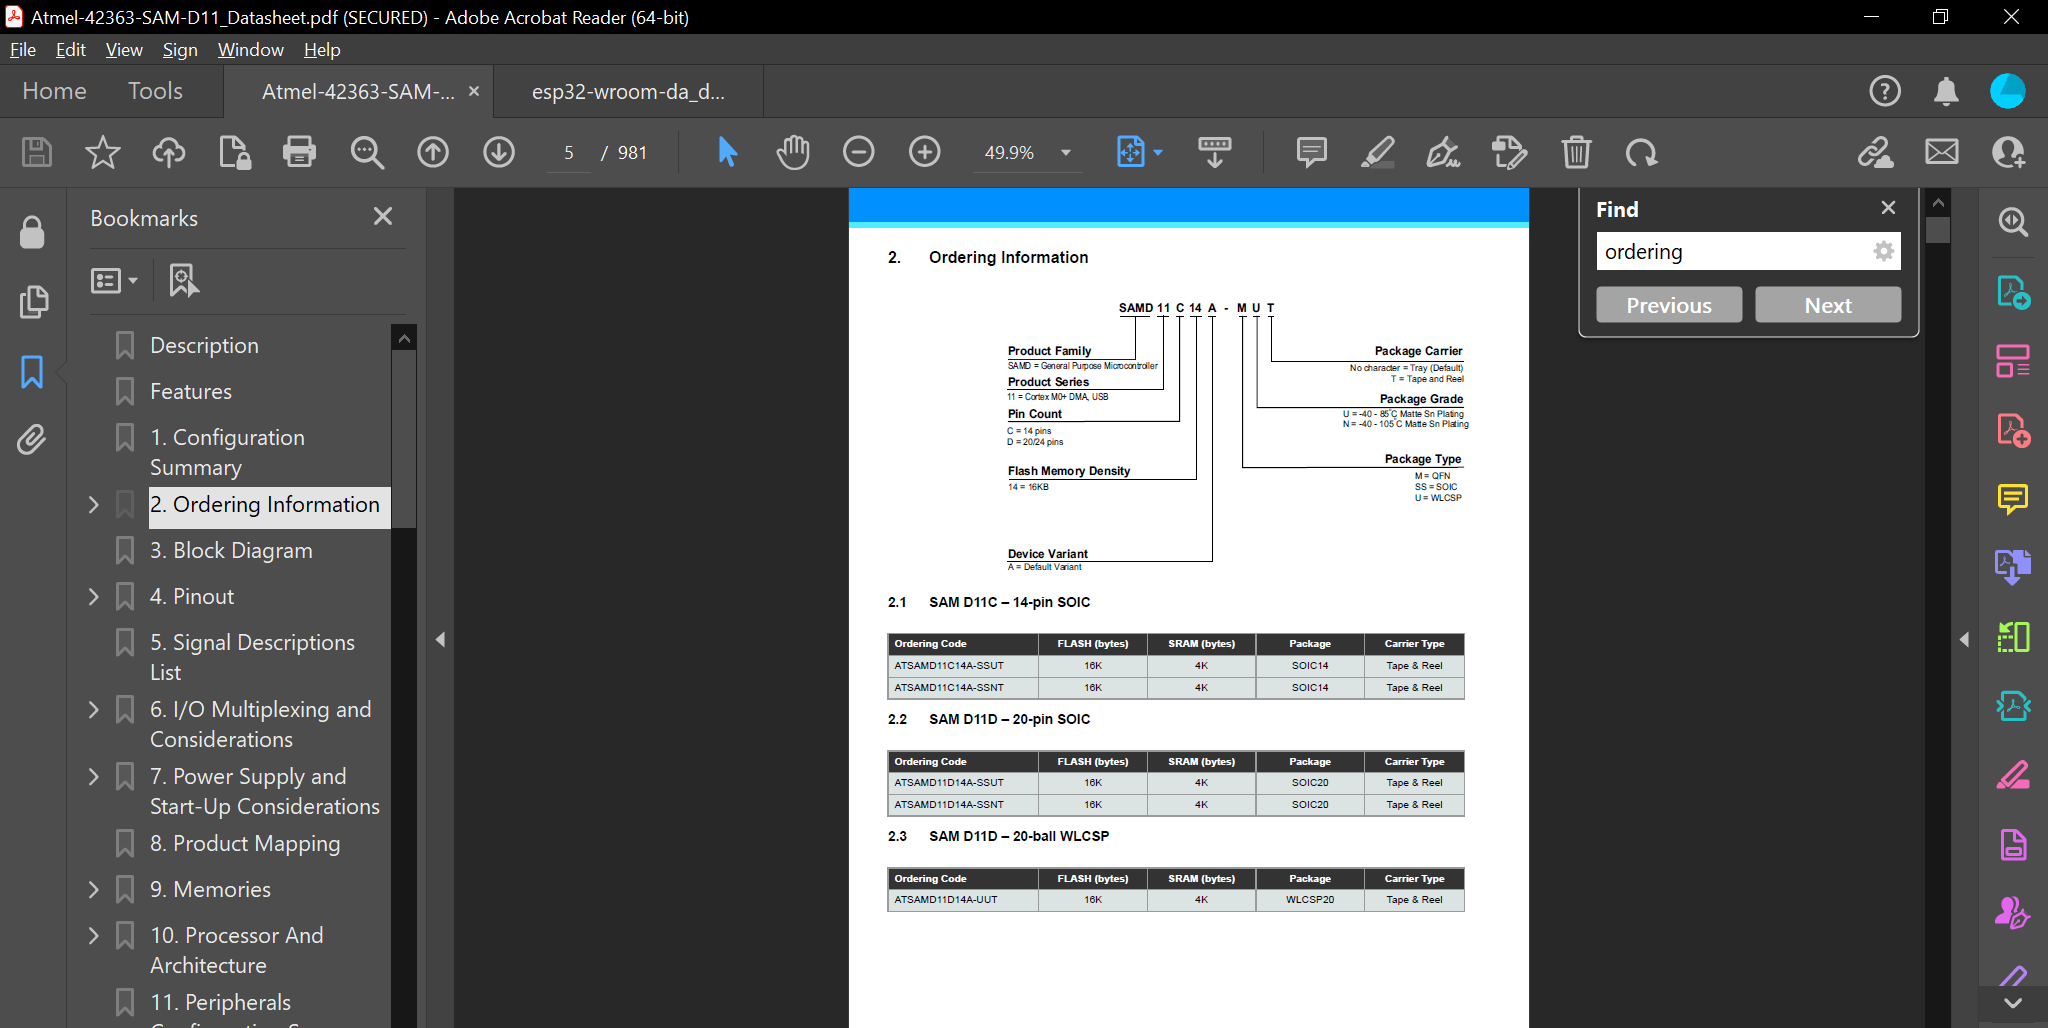Open the Comment tool in right pane
The height and width of the screenshot is (1028, 2048).
point(2013,498)
